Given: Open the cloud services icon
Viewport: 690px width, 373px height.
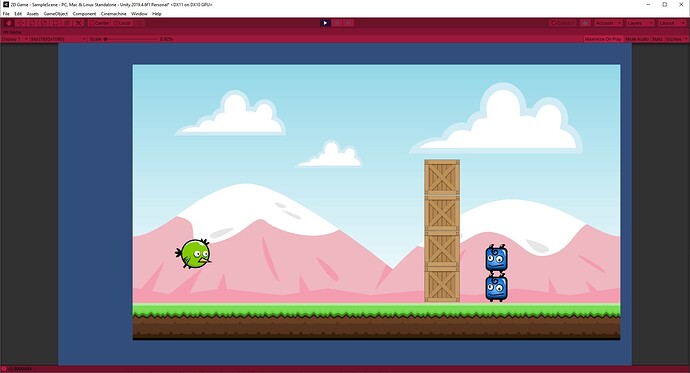Looking at the screenshot, I should pos(585,23).
